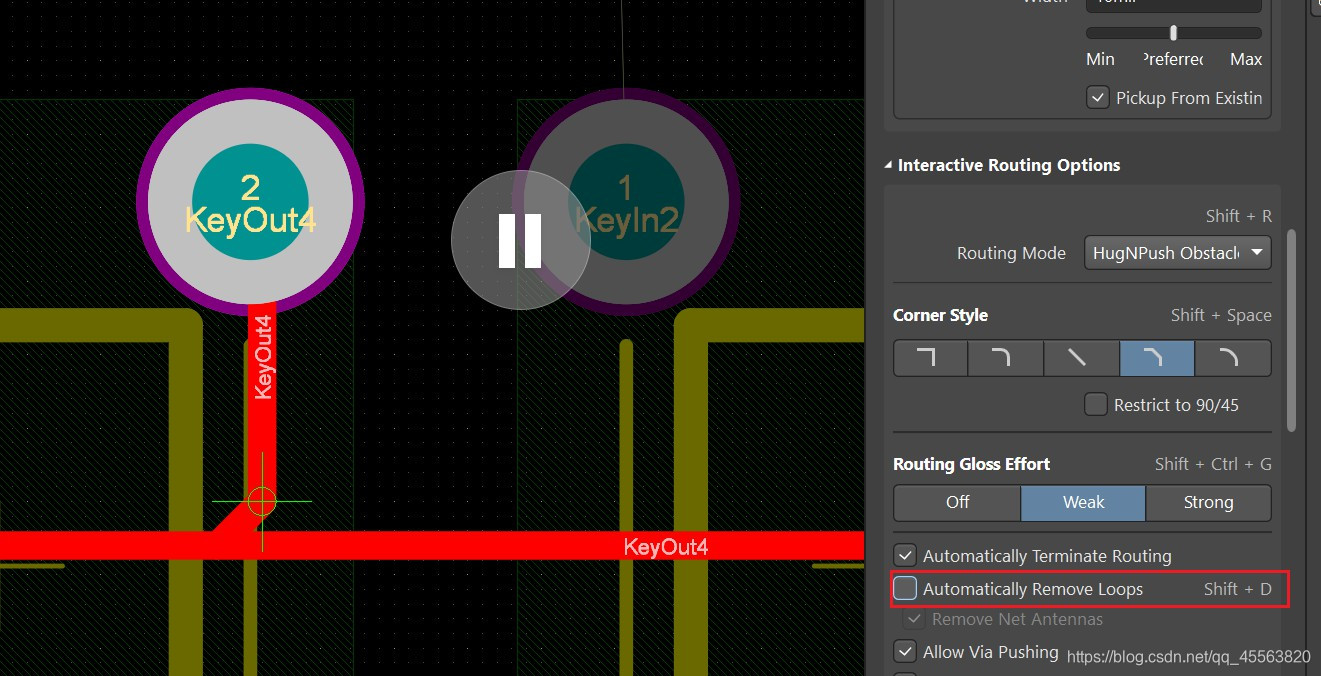1321x676 pixels.
Task: Toggle Automatically Remove Loops checkbox
Action: [905, 589]
